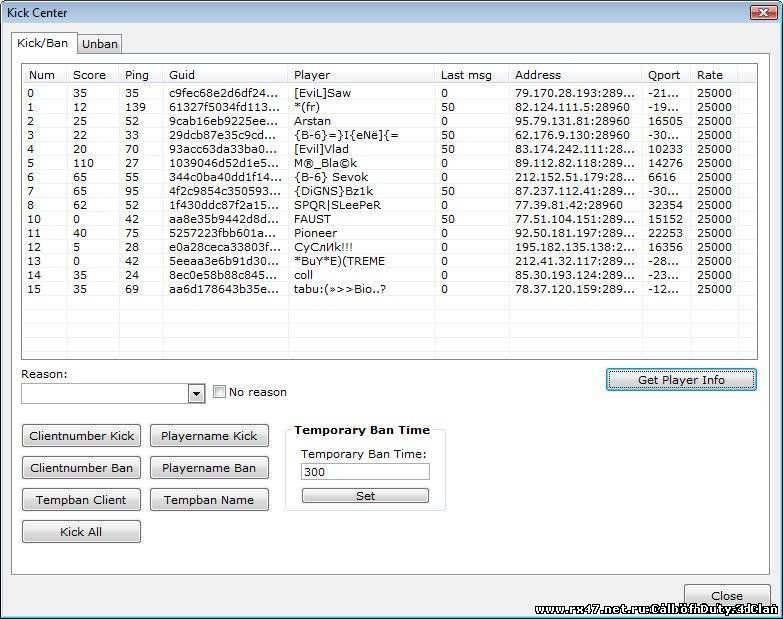
Task: Select the Kick/Ban tab
Action: [42, 43]
